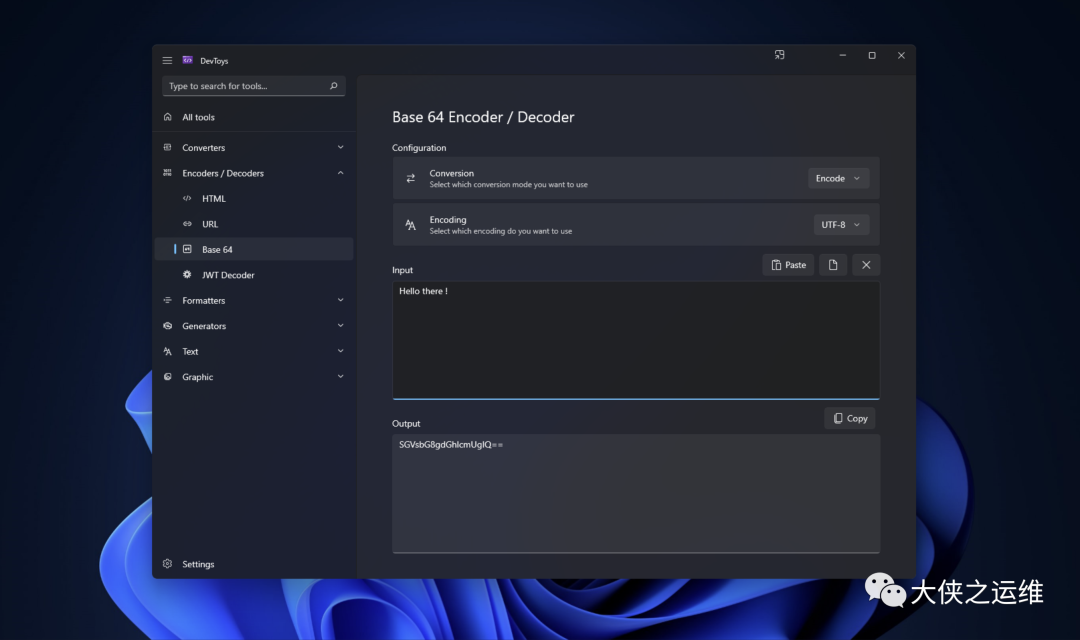This screenshot has height=640, width=1080.
Task: Click the Base 64 Encoder / Decoder heading
Action: pos(483,117)
